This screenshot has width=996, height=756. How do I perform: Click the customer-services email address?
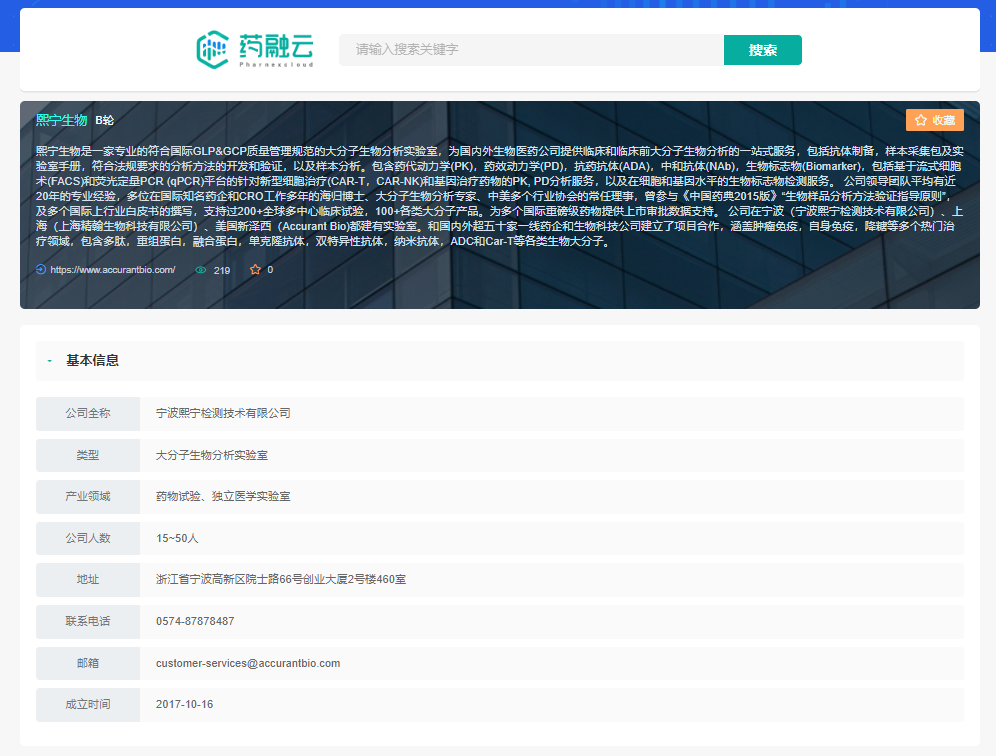[x=248, y=663]
